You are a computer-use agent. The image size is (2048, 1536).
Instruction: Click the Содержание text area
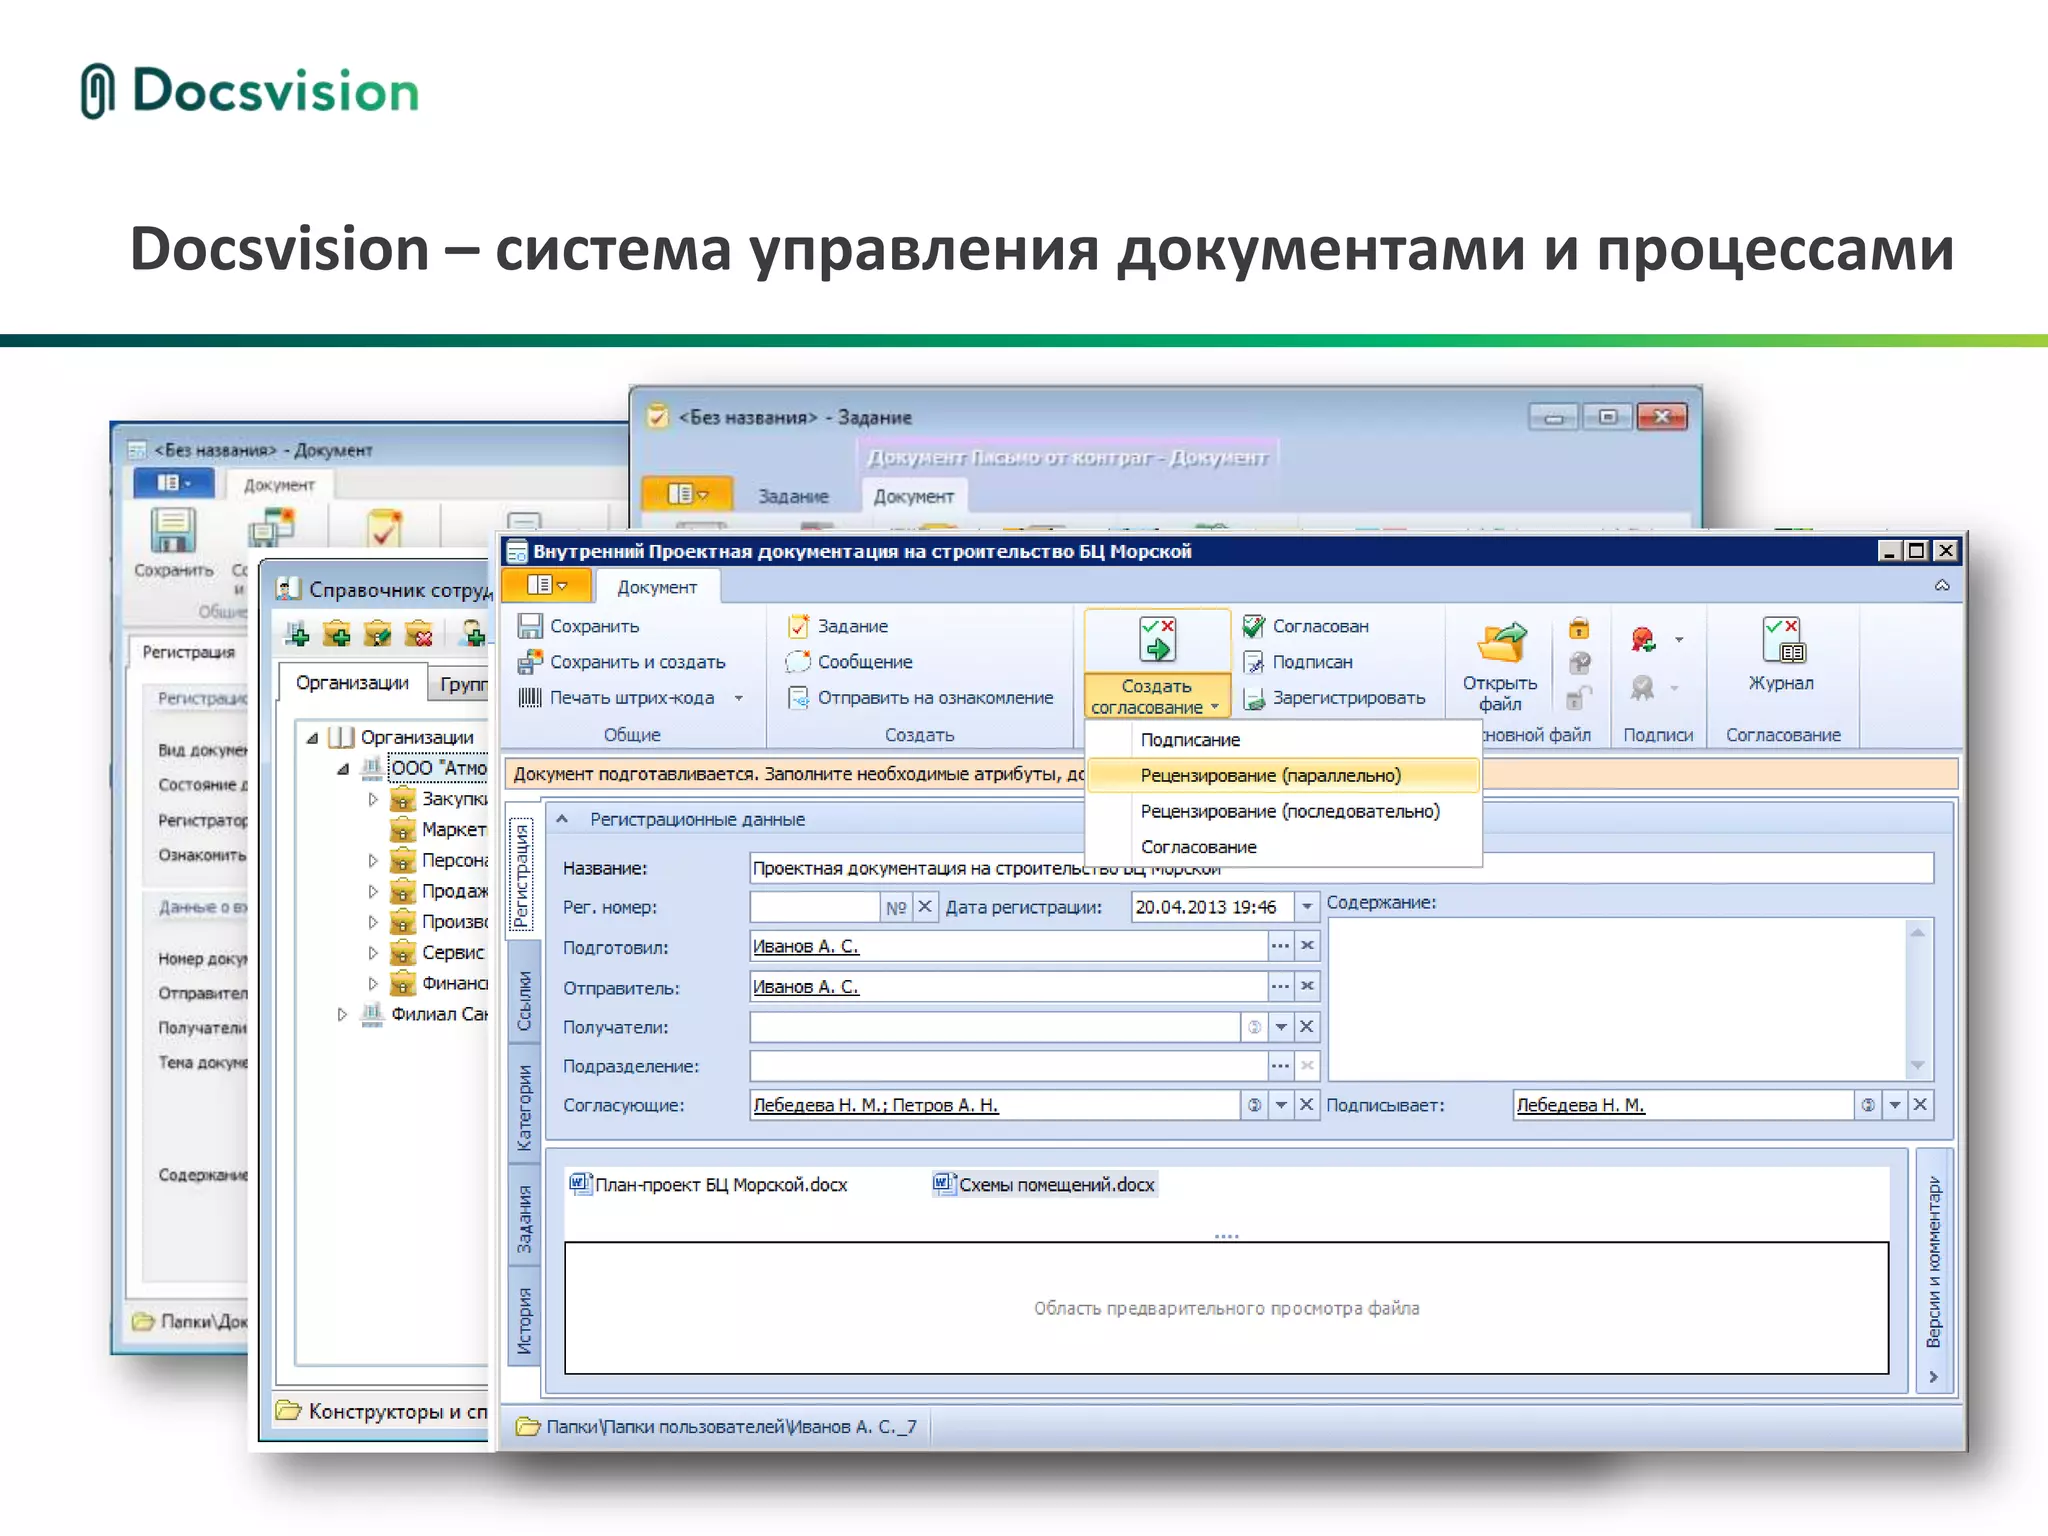click(x=1617, y=998)
